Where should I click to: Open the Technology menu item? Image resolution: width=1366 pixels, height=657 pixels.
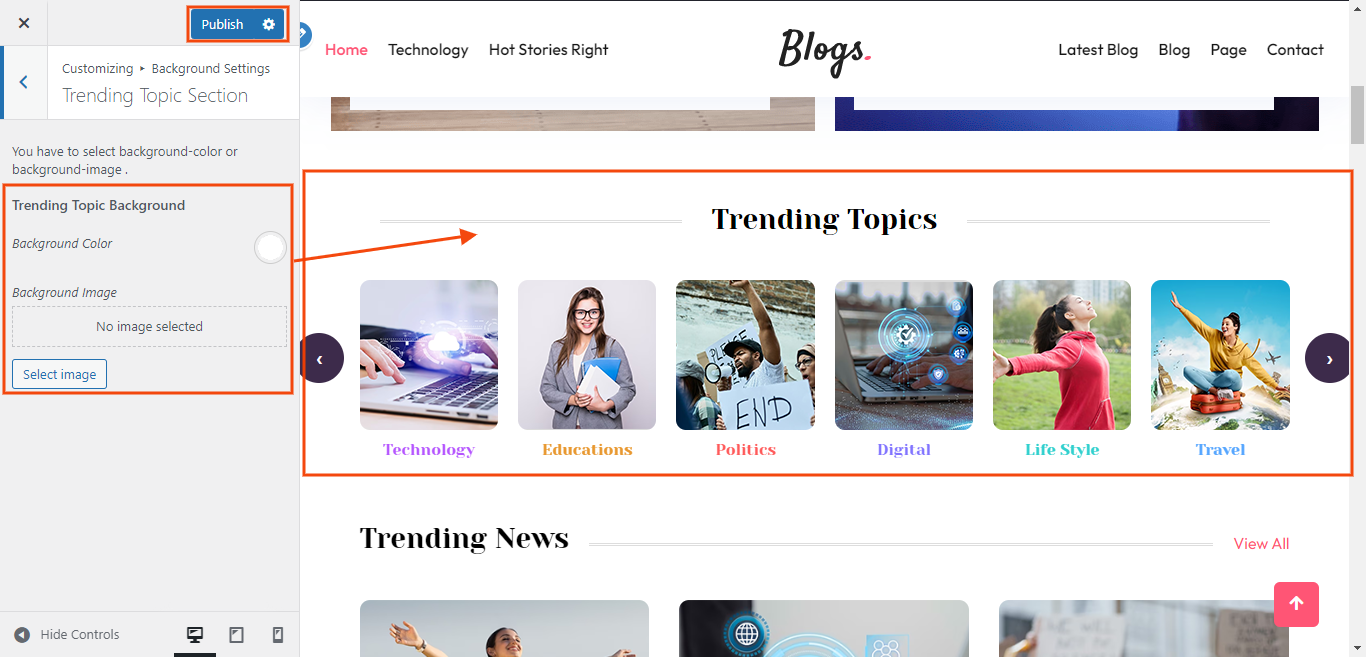tap(428, 49)
